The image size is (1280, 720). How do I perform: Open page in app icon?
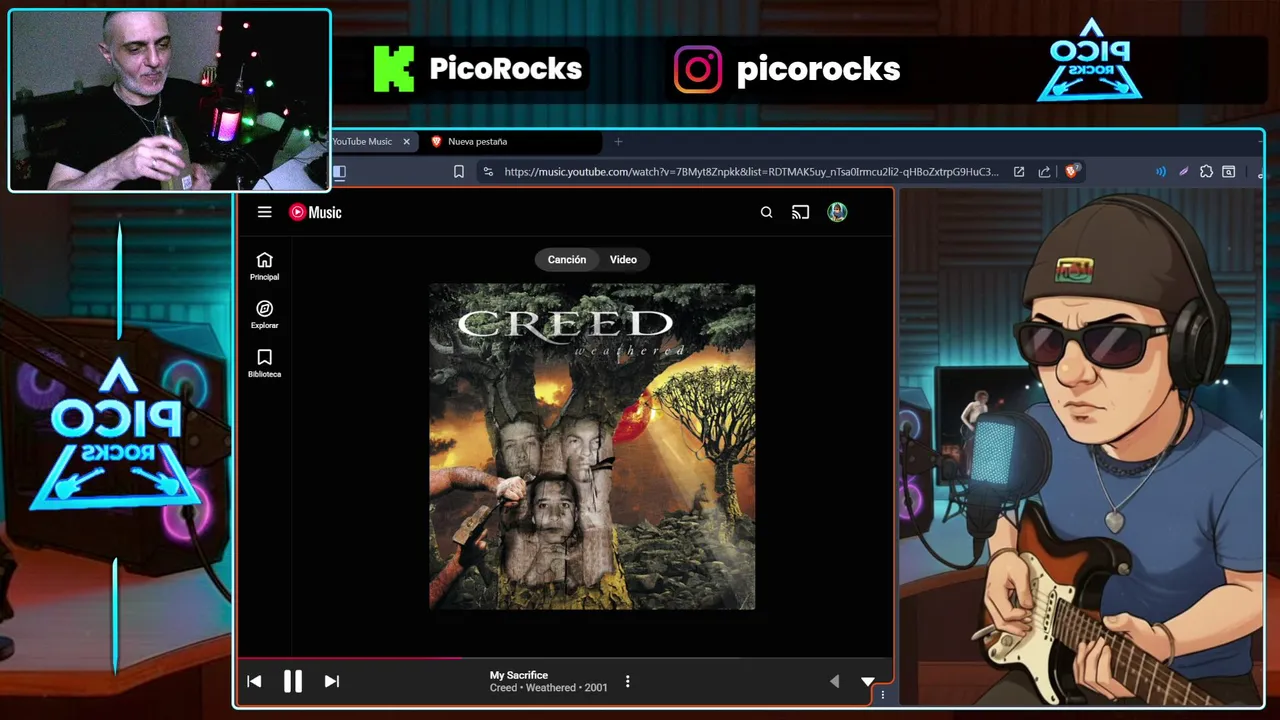[x=1018, y=172]
